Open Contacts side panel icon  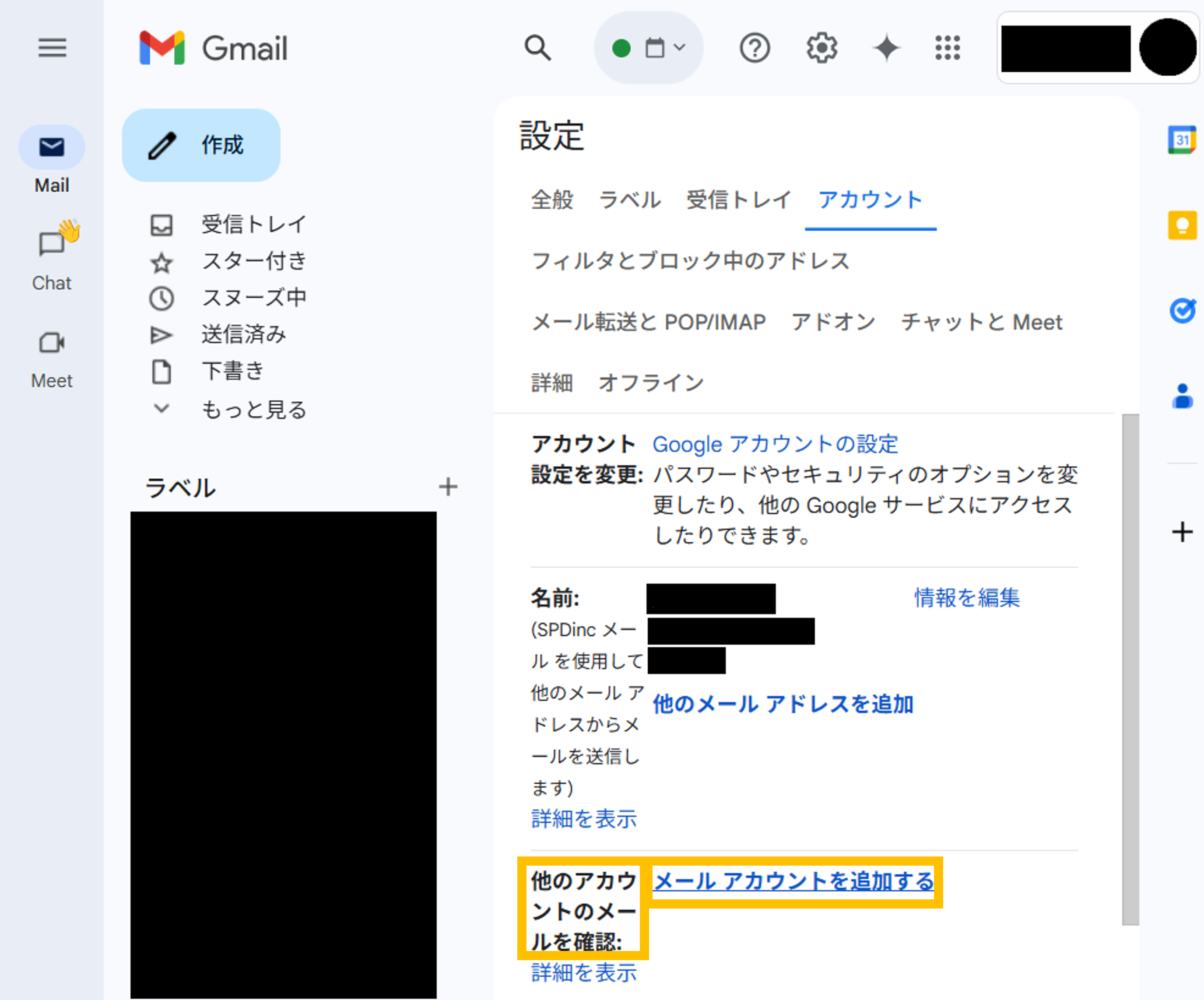click(x=1182, y=395)
